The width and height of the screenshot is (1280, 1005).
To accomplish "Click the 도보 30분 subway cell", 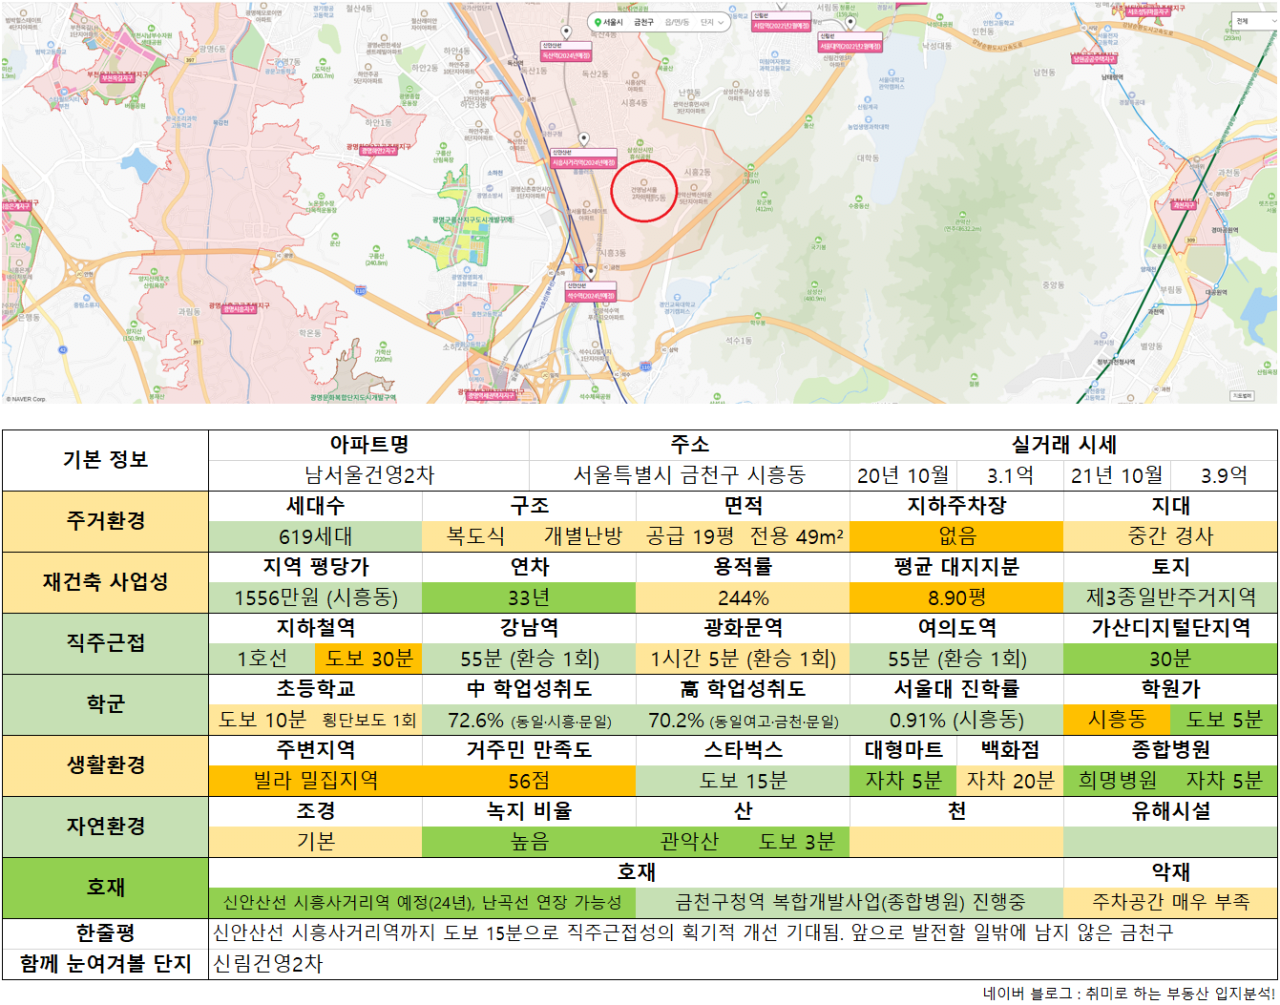I will click(368, 658).
